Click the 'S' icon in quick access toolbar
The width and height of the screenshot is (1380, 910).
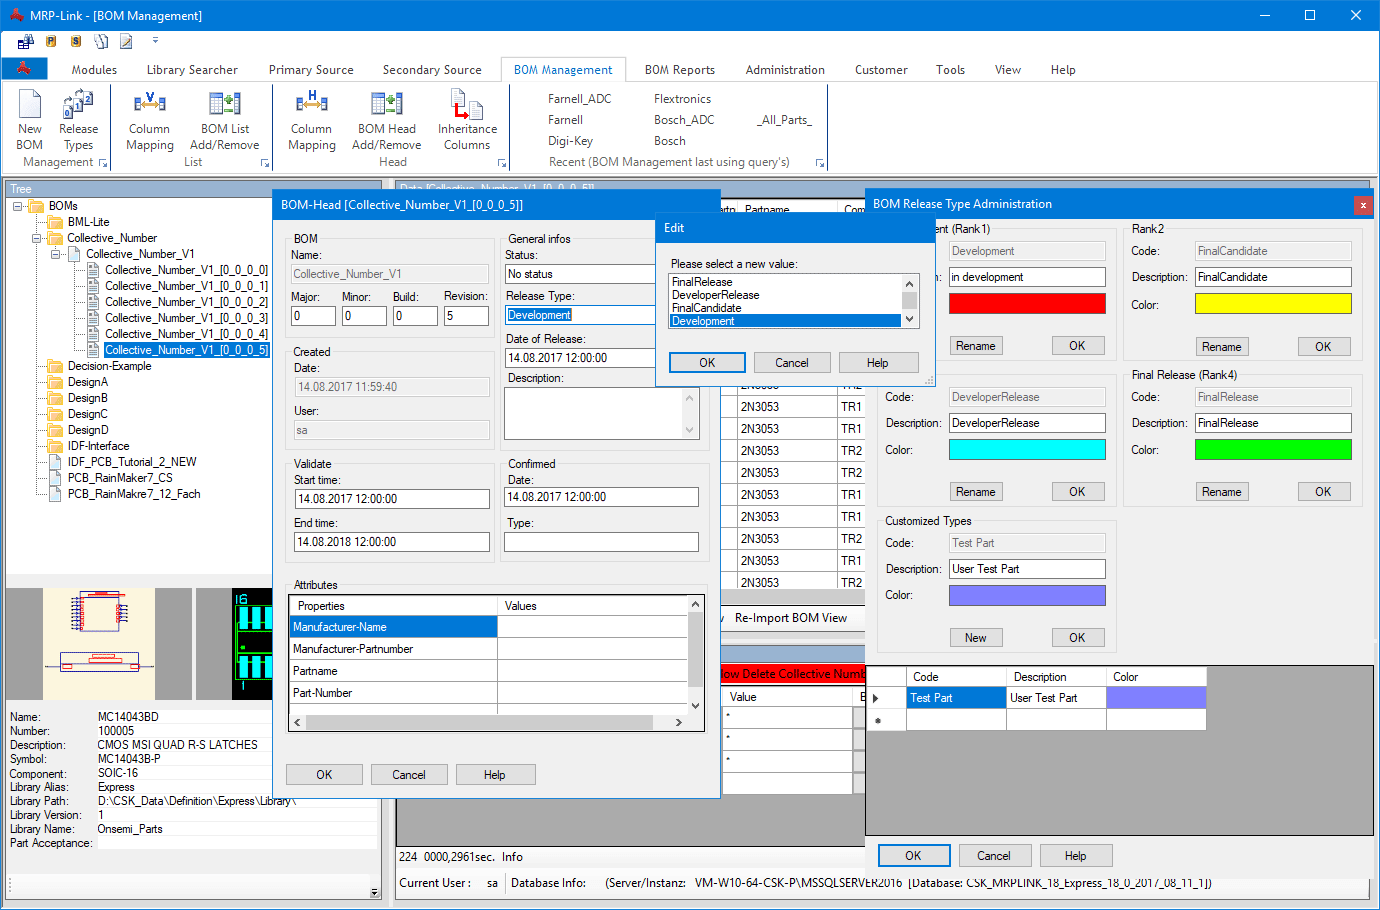click(76, 41)
